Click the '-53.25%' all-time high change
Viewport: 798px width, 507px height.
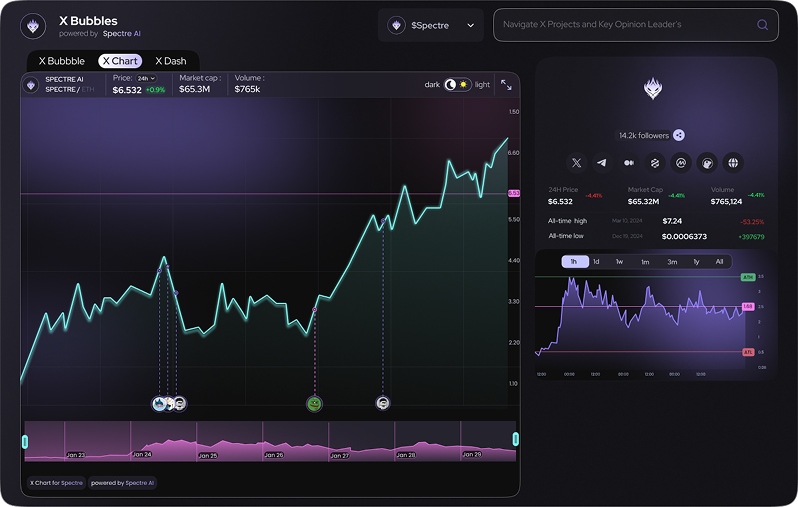(x=752, y=222)
